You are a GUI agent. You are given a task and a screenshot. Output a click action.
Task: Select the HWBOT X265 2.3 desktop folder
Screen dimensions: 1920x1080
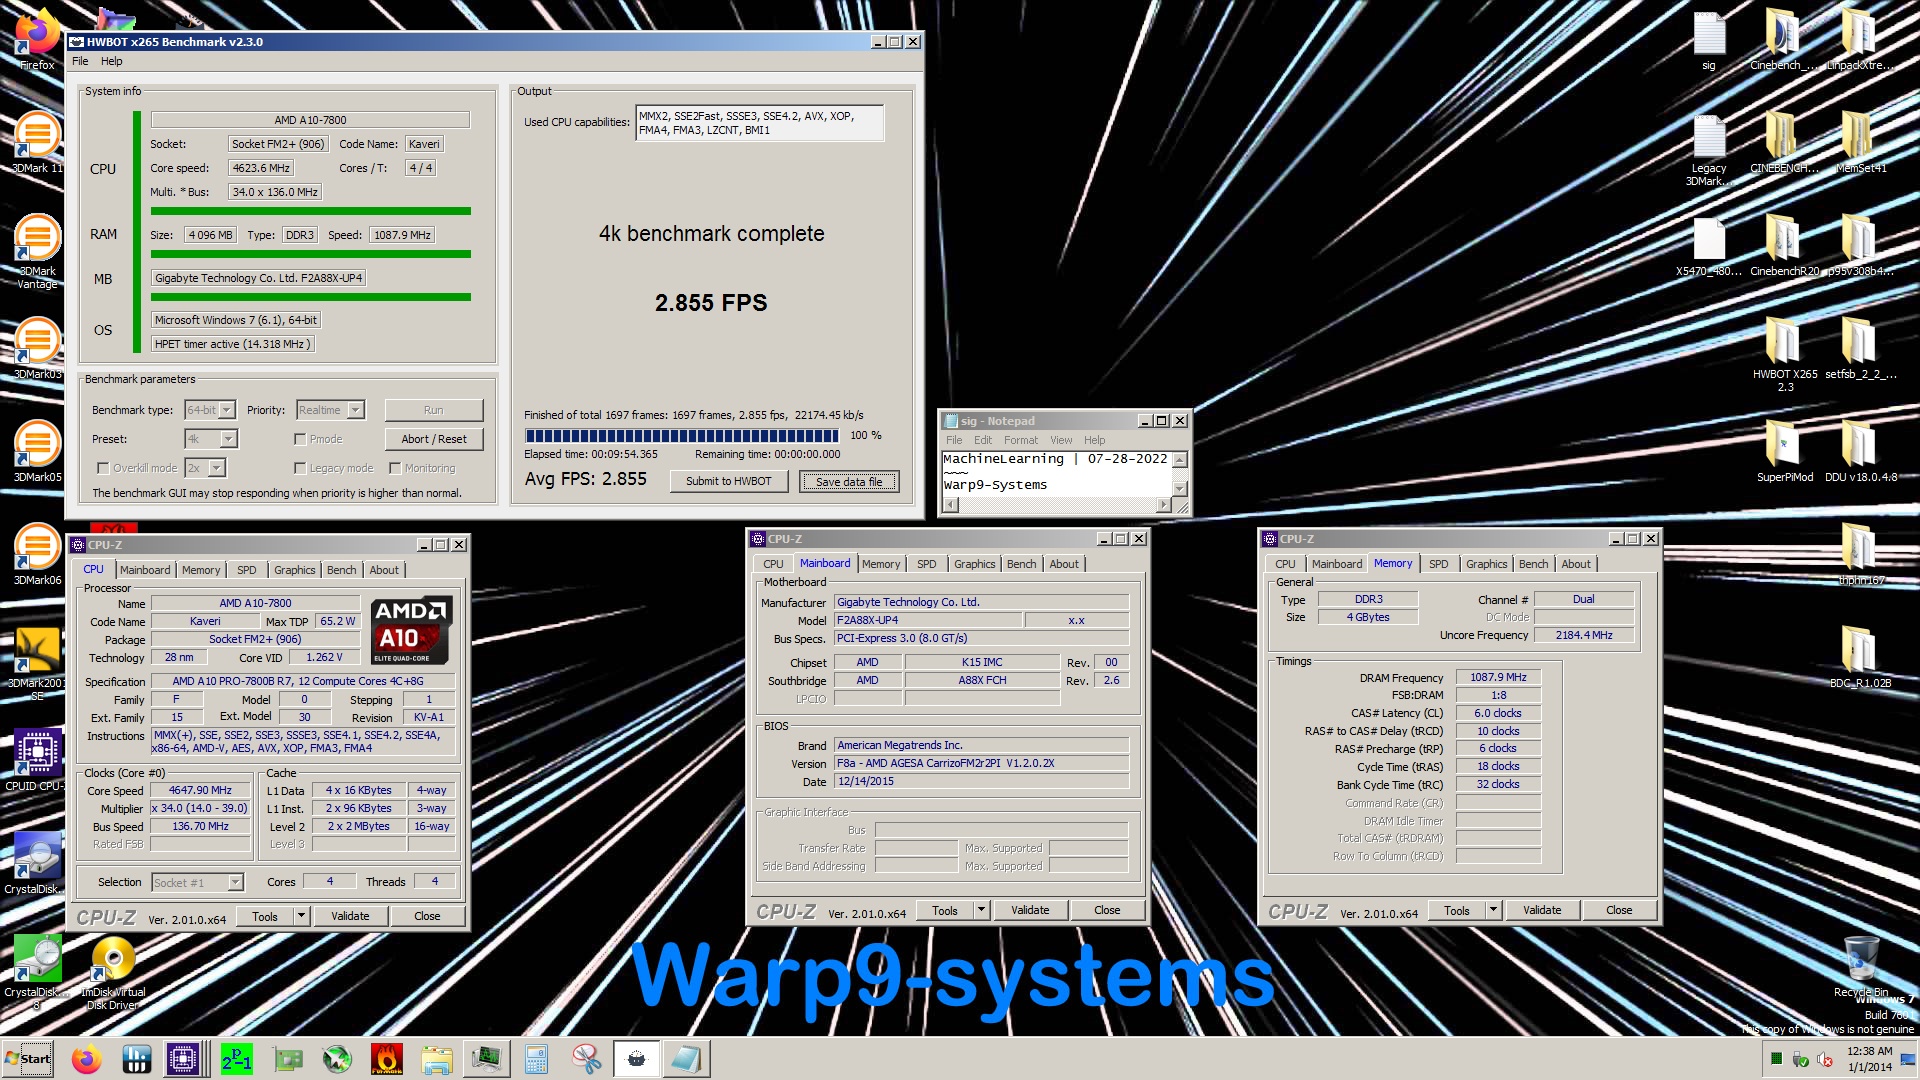click(x=1784, y=352)
